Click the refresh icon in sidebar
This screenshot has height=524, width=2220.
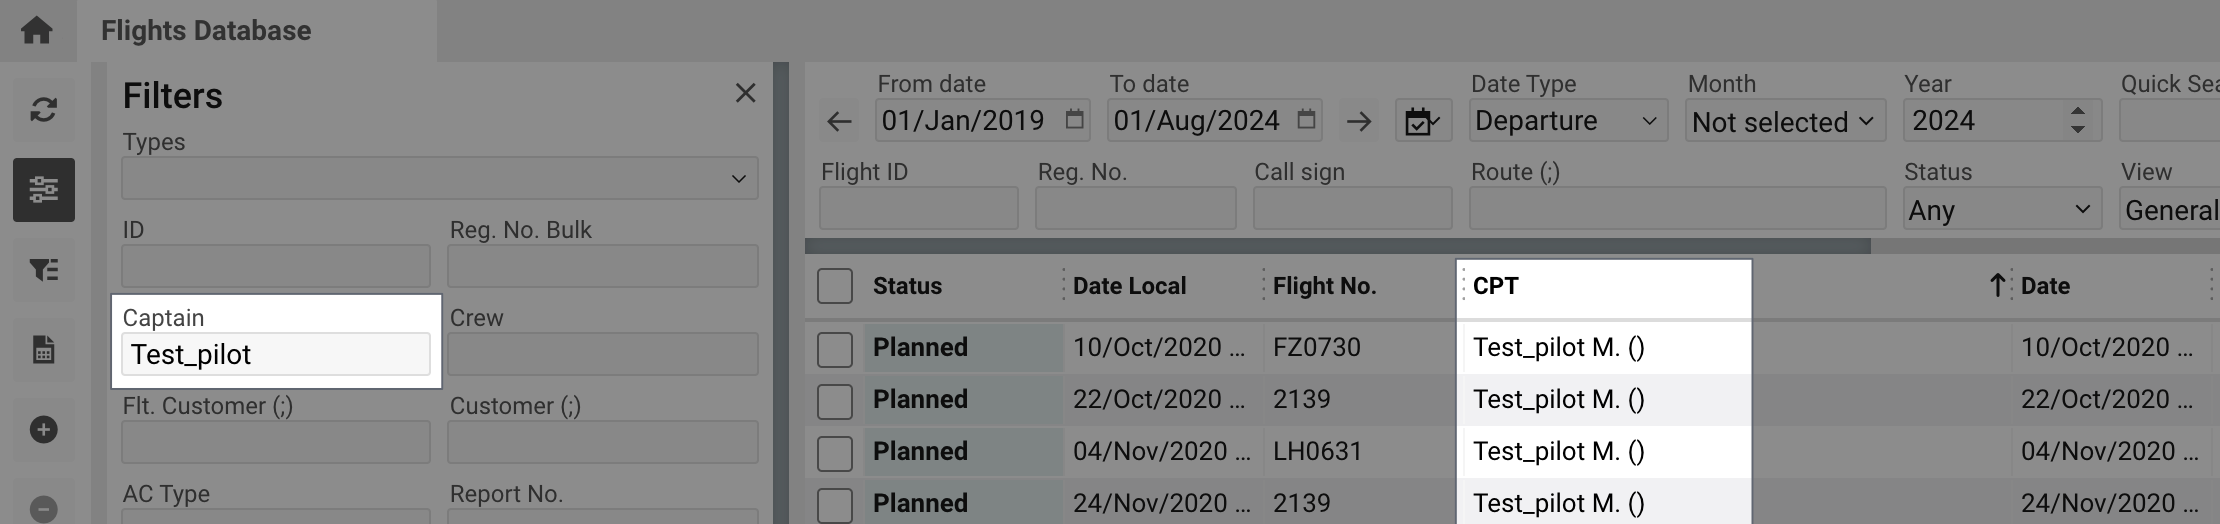point(43,109)
